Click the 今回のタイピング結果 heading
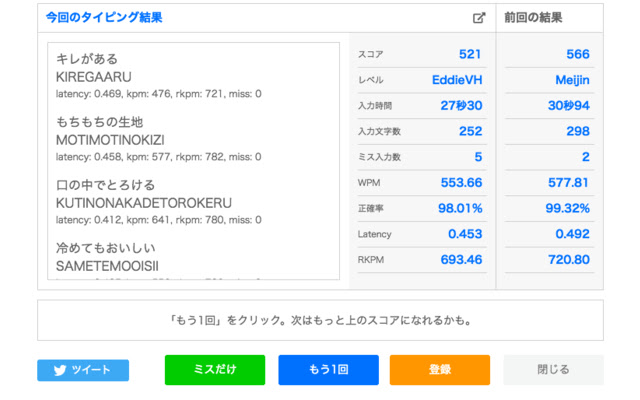 [x=104, y=18]
